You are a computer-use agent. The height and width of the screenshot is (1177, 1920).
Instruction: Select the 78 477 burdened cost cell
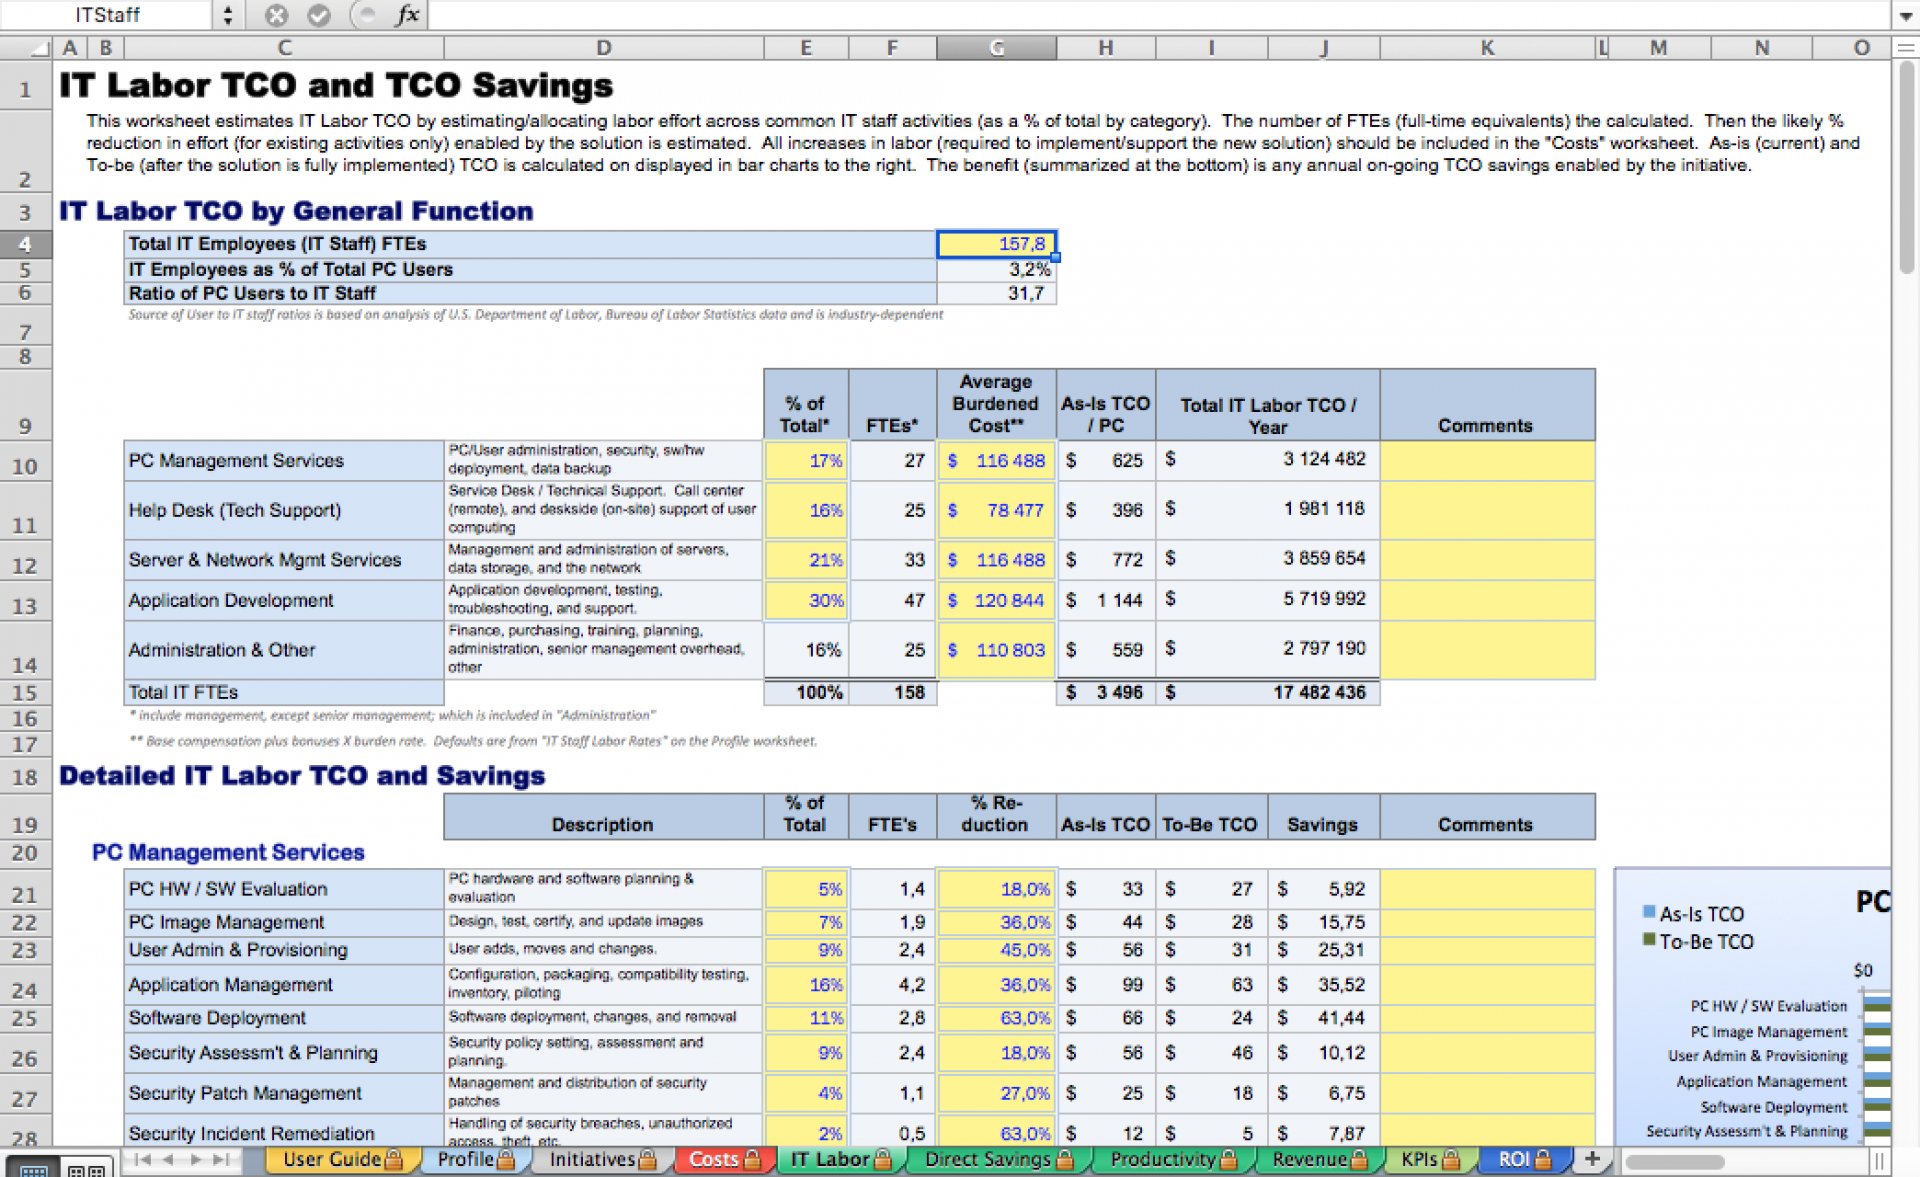(996, 511)
